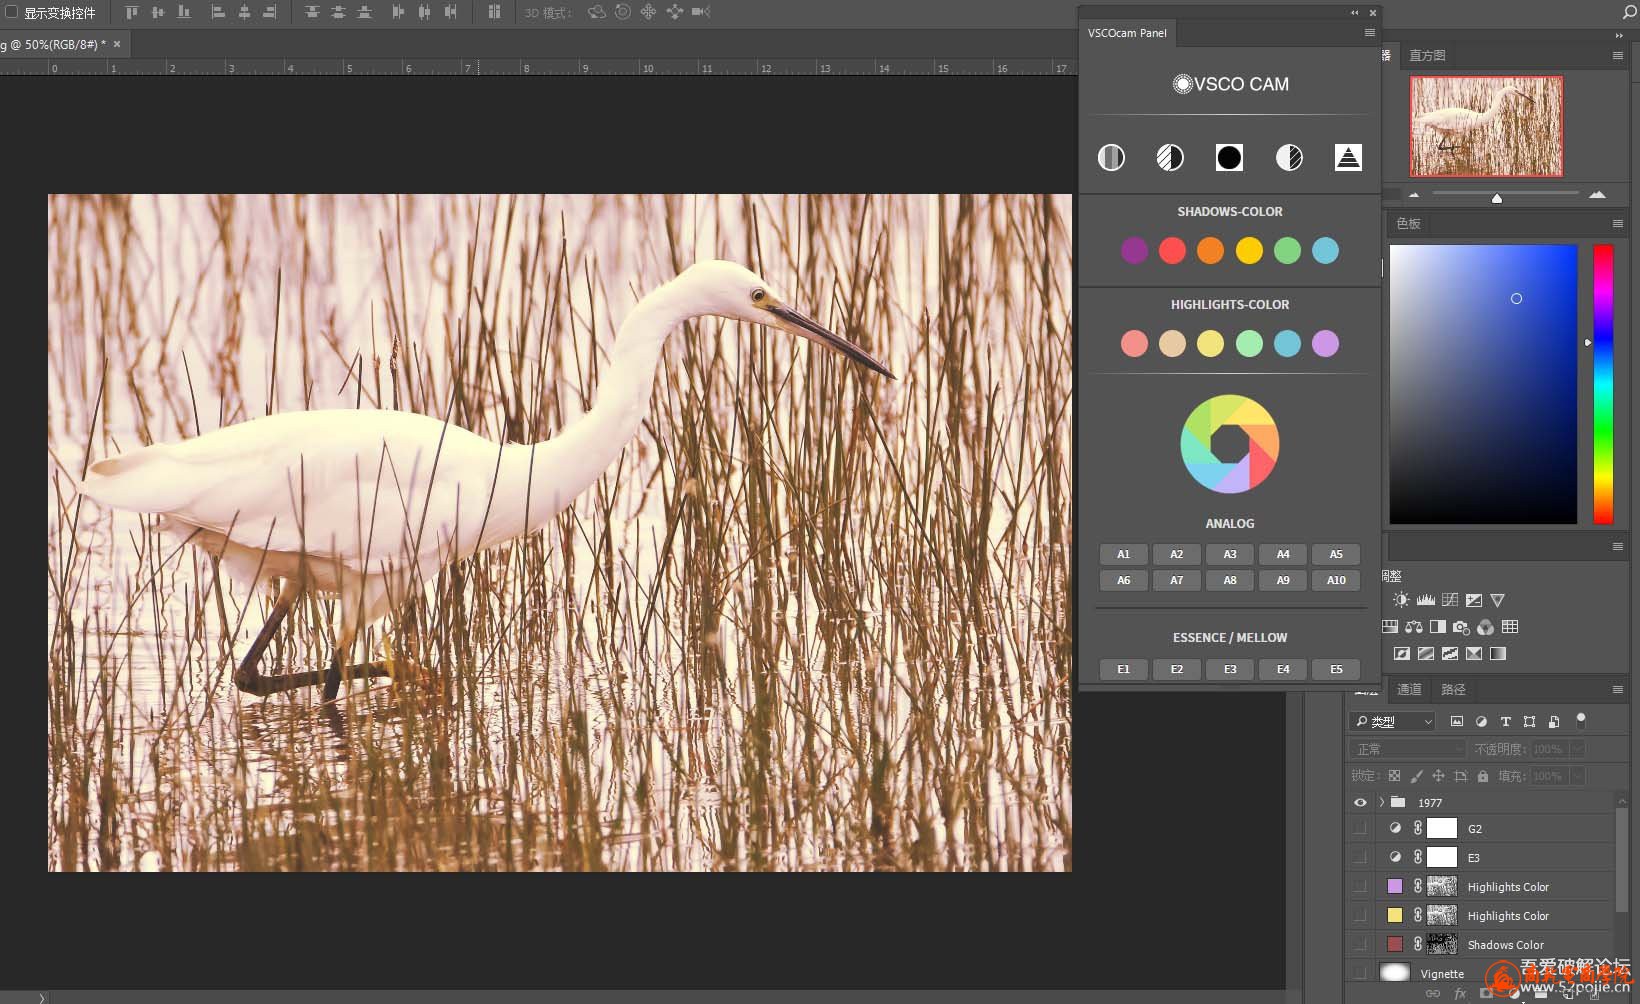Click the triangle pyramid icon in VSCO panel

(x=1348, y=158)
